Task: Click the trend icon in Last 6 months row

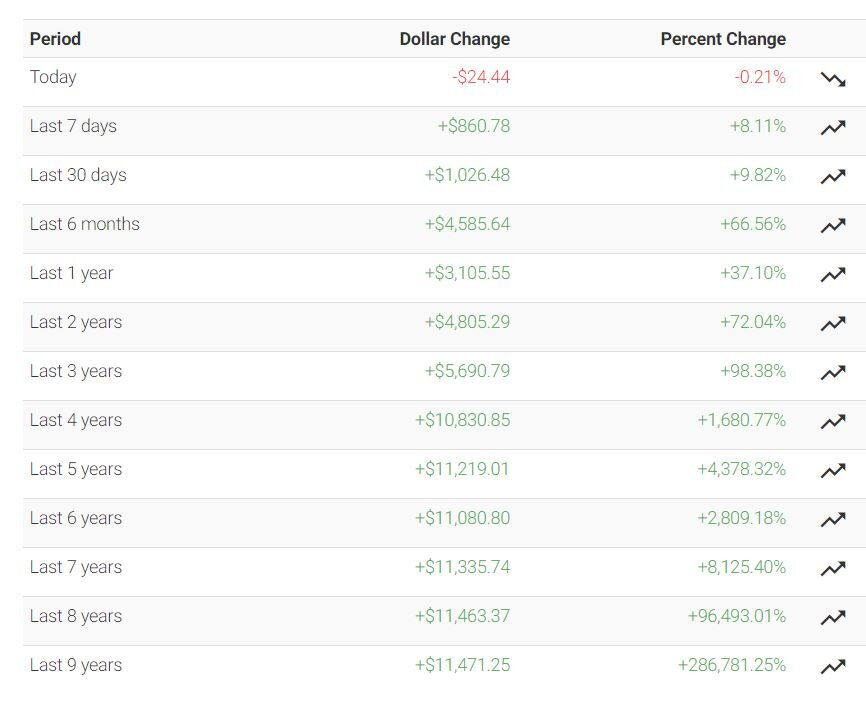Action: tap(833, 226)
